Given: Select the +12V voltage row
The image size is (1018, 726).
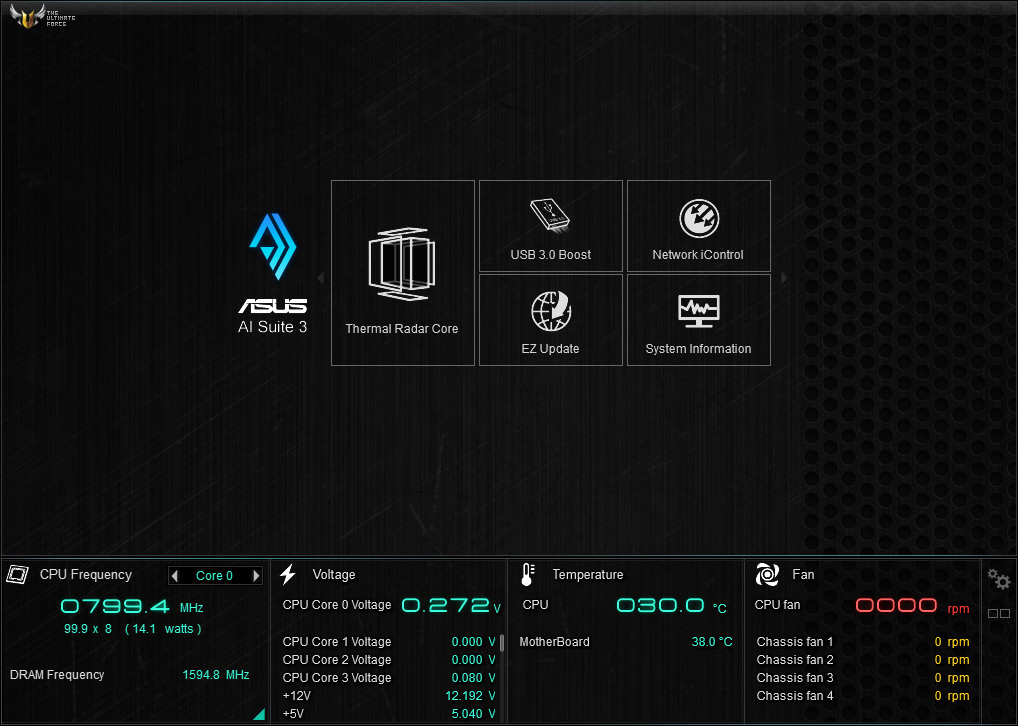Looking at the screenshot, I should point(389,696).
